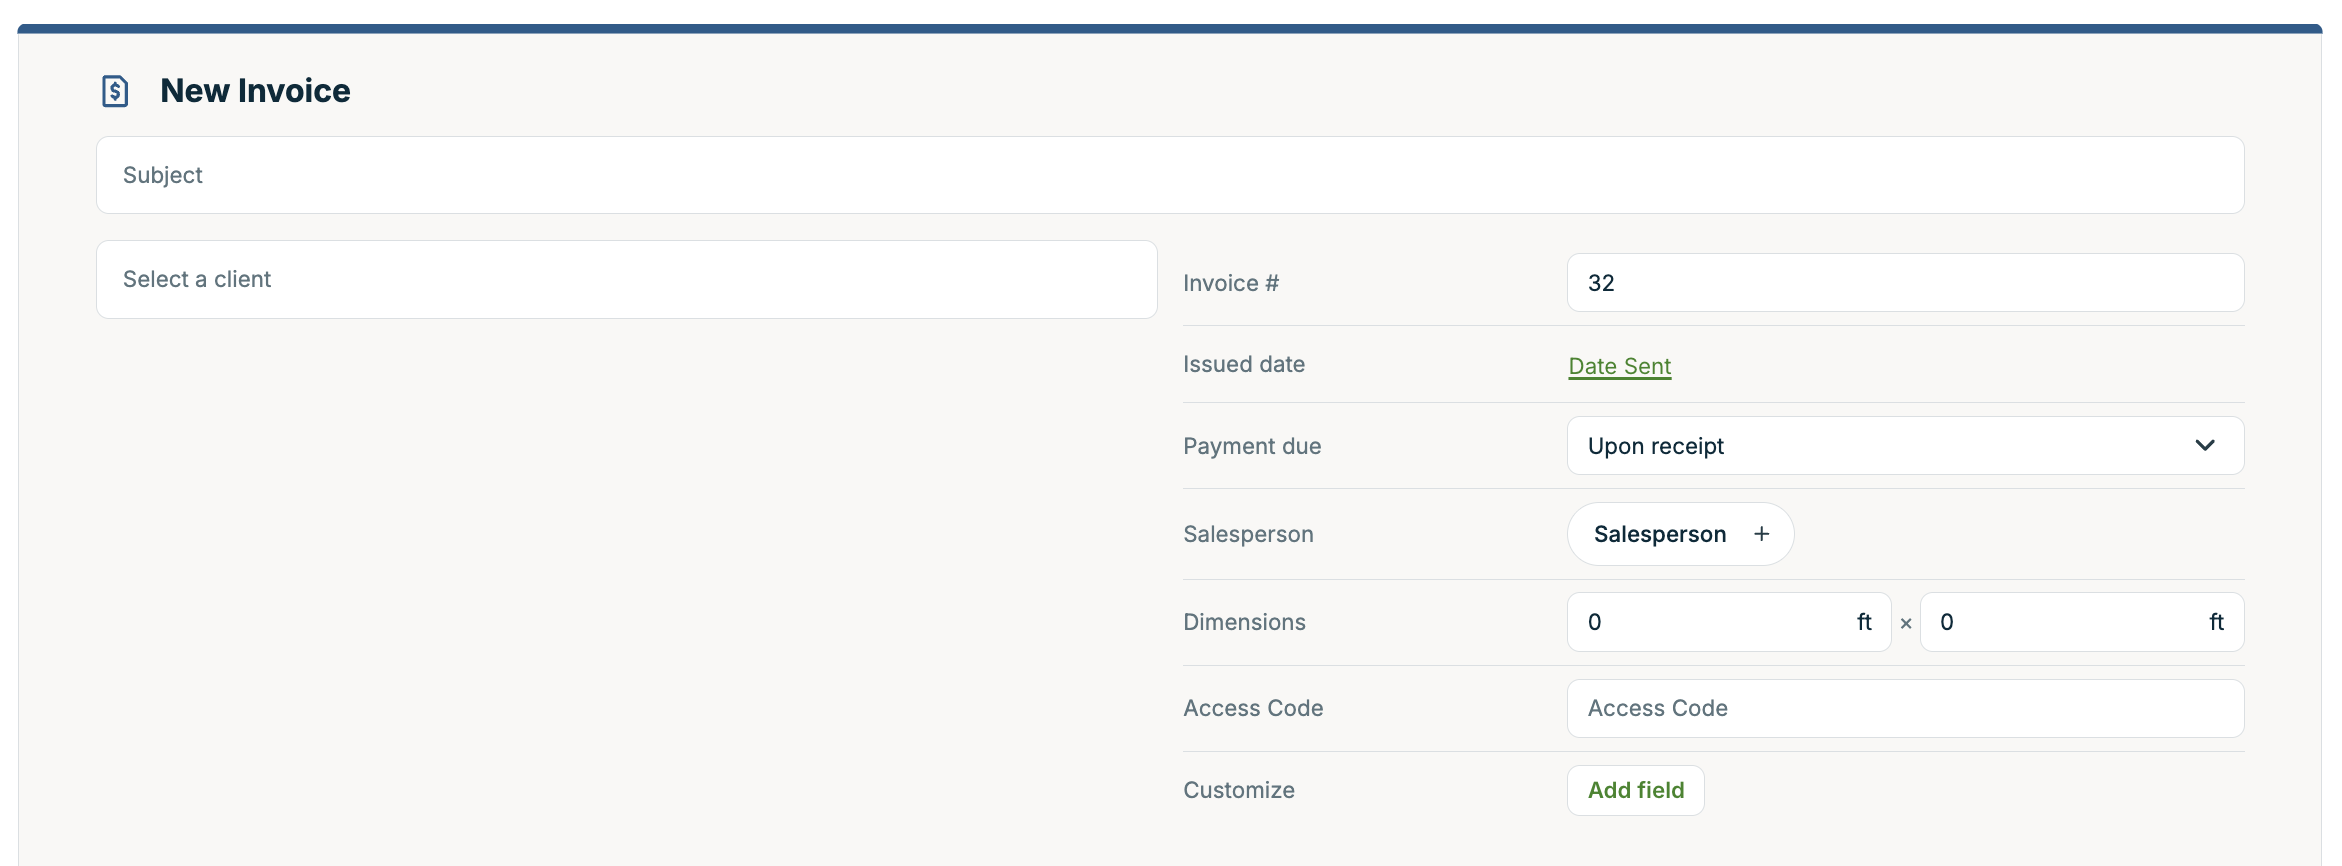The height and width of the screenshot is (866, 2342).
Task: Open the Payment due 'Upon receipt' dropdown
Action: pos(1904,446)
